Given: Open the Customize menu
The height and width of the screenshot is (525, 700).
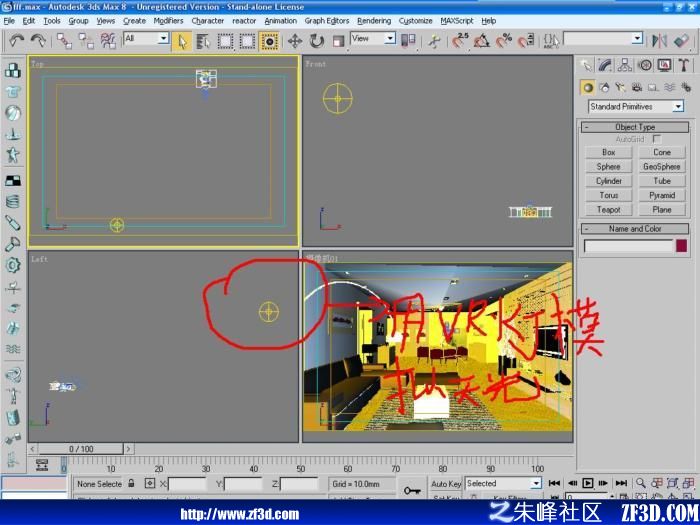Looking at the screenshot, I should click(x=416, y=21).
